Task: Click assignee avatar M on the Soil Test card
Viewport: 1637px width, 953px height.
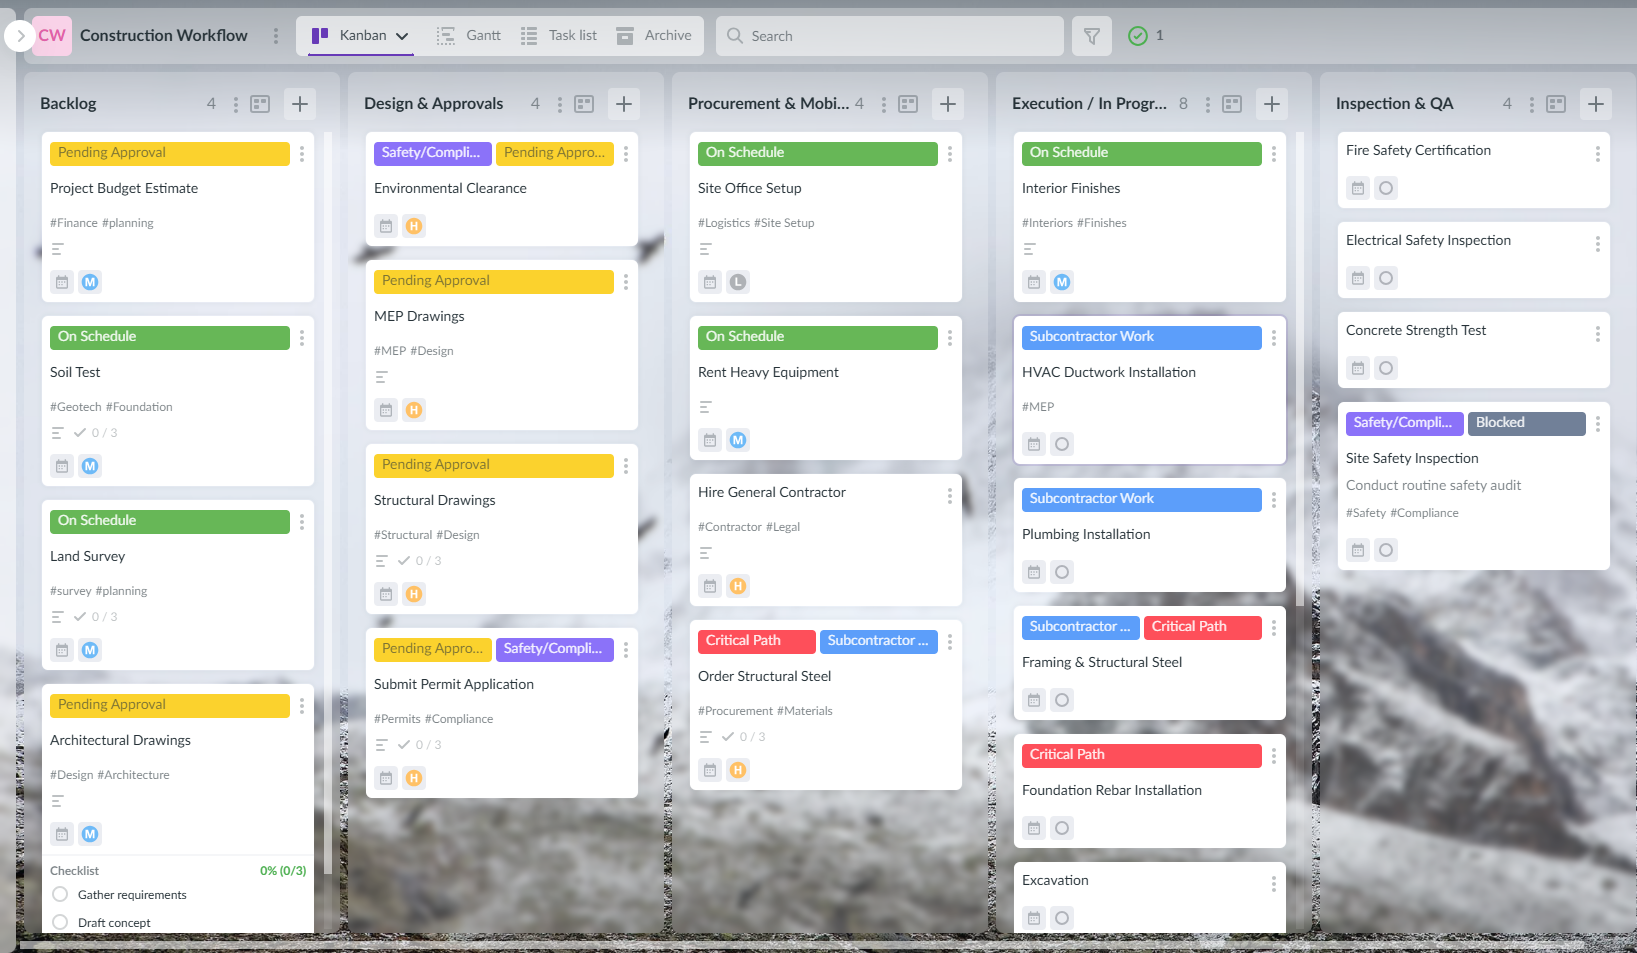Action: point(90,465)
